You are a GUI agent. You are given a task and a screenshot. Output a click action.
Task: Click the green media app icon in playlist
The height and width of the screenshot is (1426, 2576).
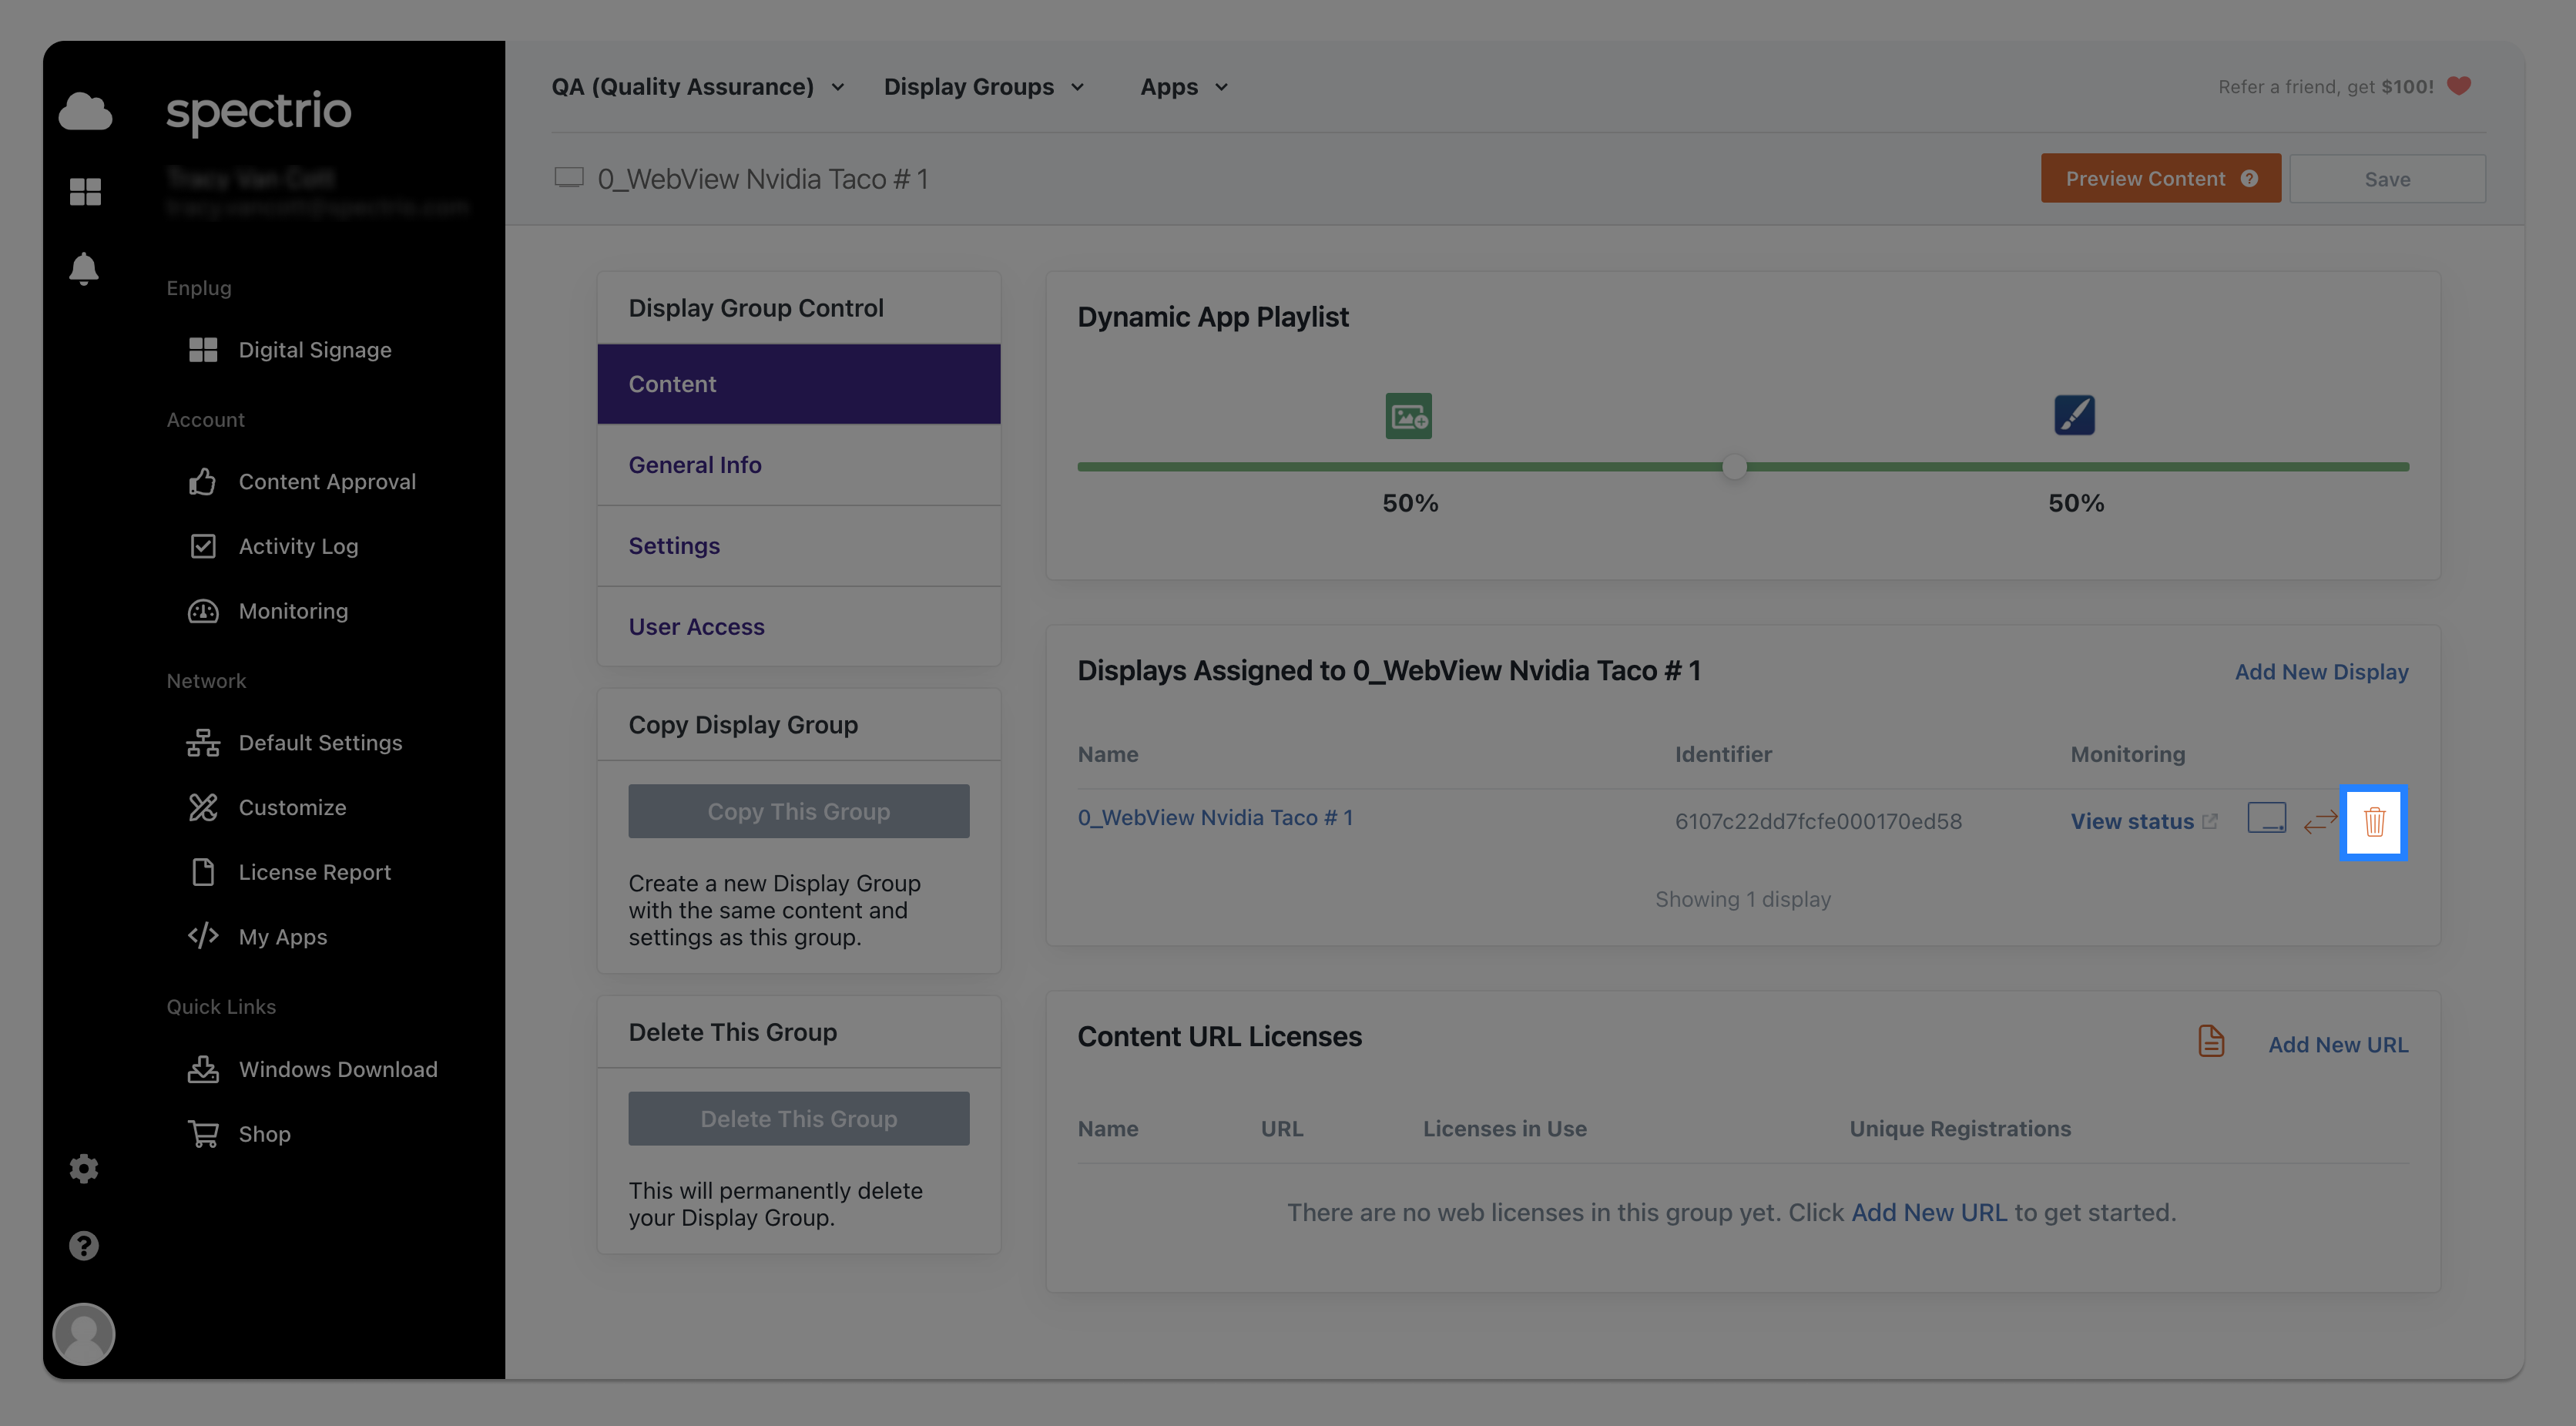pyautogui.click(x=1408, y=415)
